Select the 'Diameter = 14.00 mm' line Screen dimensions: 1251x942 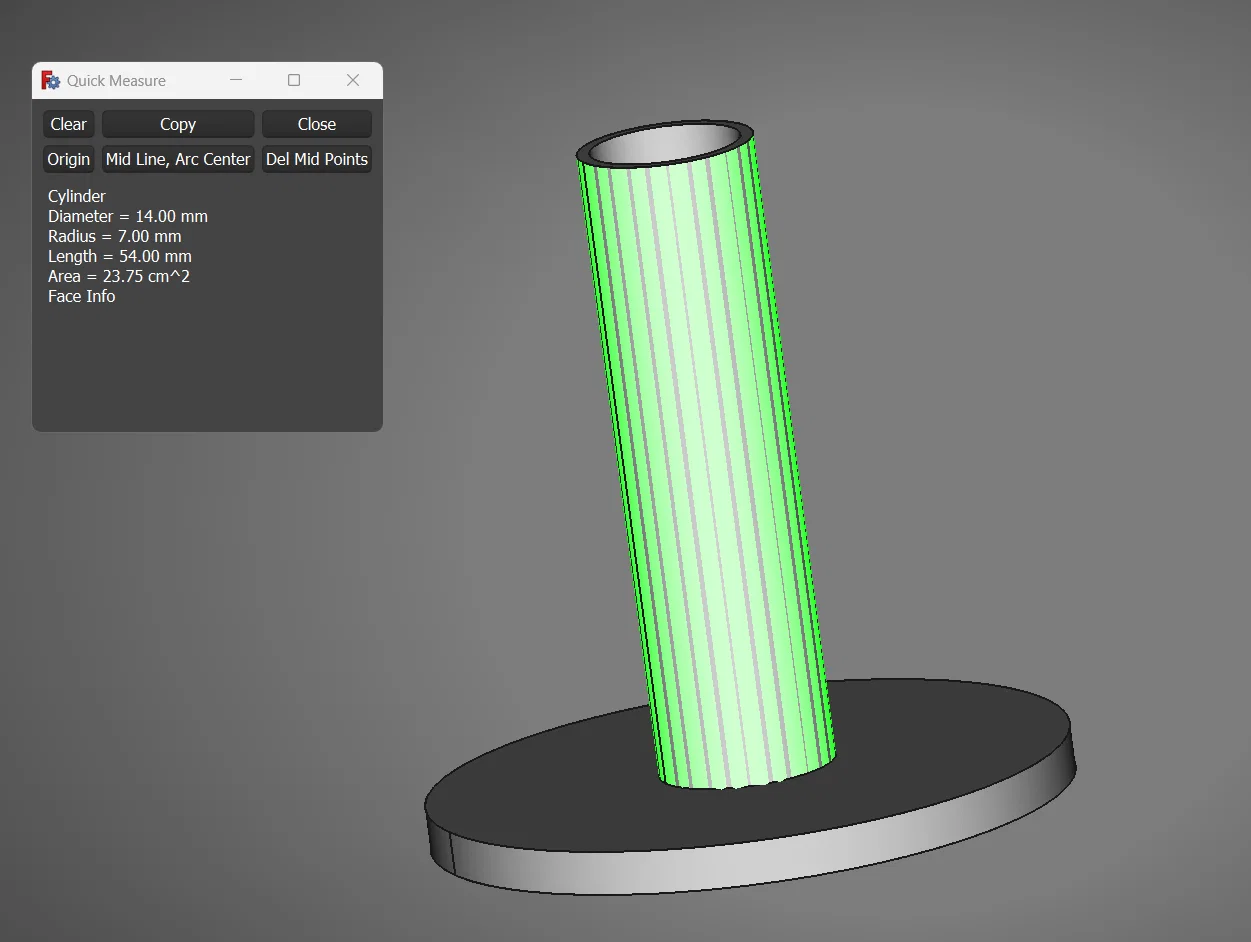click(x=128, y=216)
